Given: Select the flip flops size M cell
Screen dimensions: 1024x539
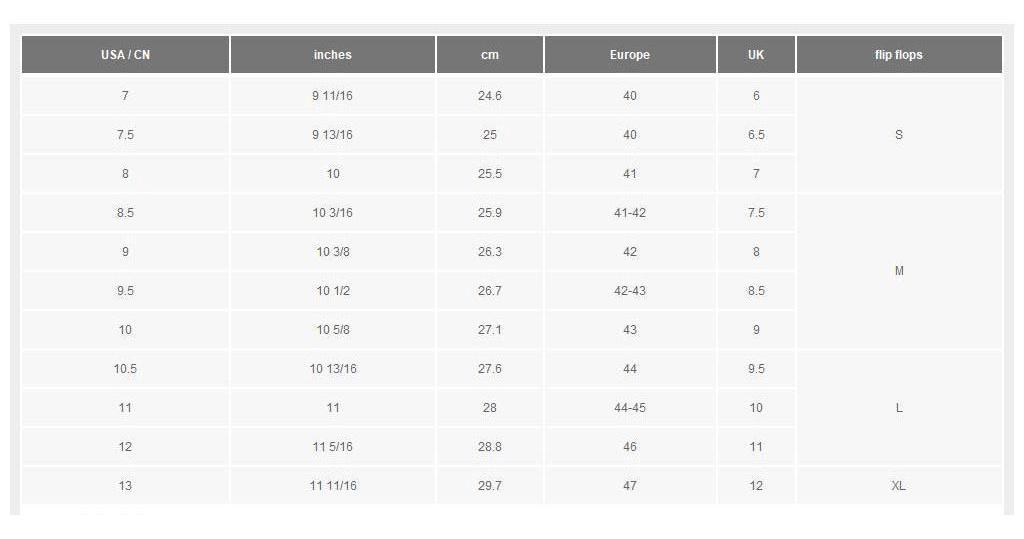Looking at the screenshot, I should pos(898,271).
